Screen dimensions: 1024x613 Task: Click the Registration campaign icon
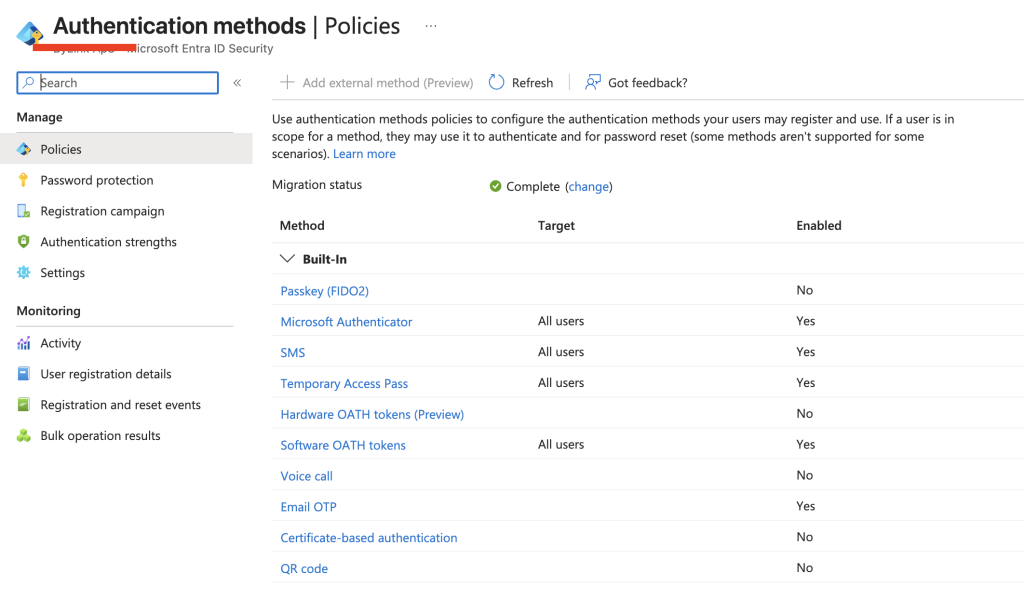(24, 211)
